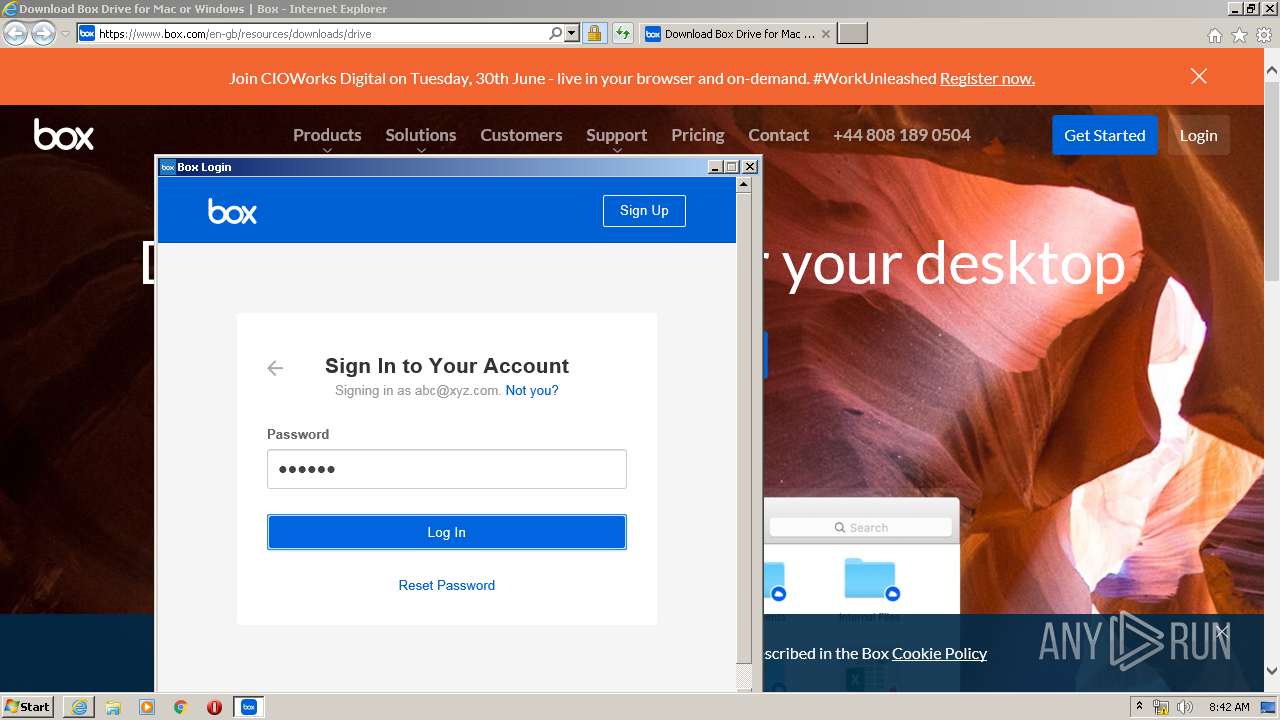The height and width of the screenshot is (720, 1280).
Task: Click browser page scrollbar down arrow
Action: point(1272,670)
